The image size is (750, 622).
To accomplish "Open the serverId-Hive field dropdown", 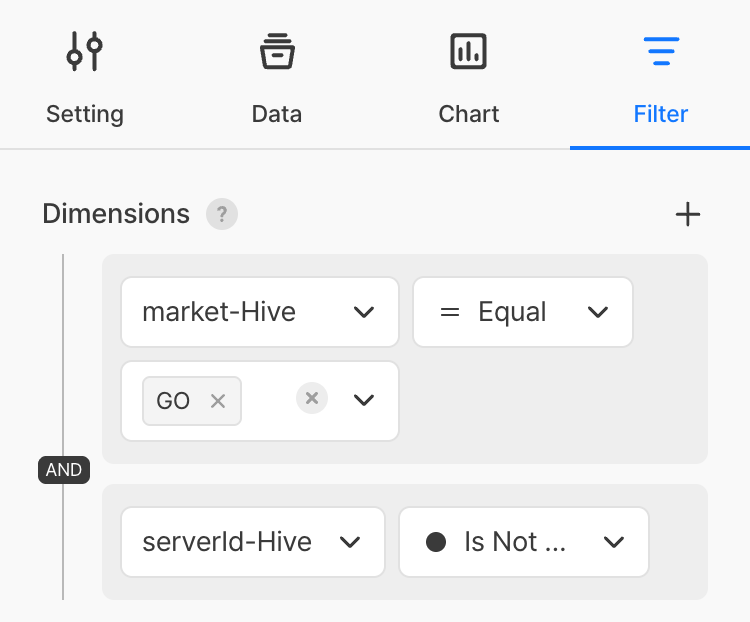I will [252, 542].
